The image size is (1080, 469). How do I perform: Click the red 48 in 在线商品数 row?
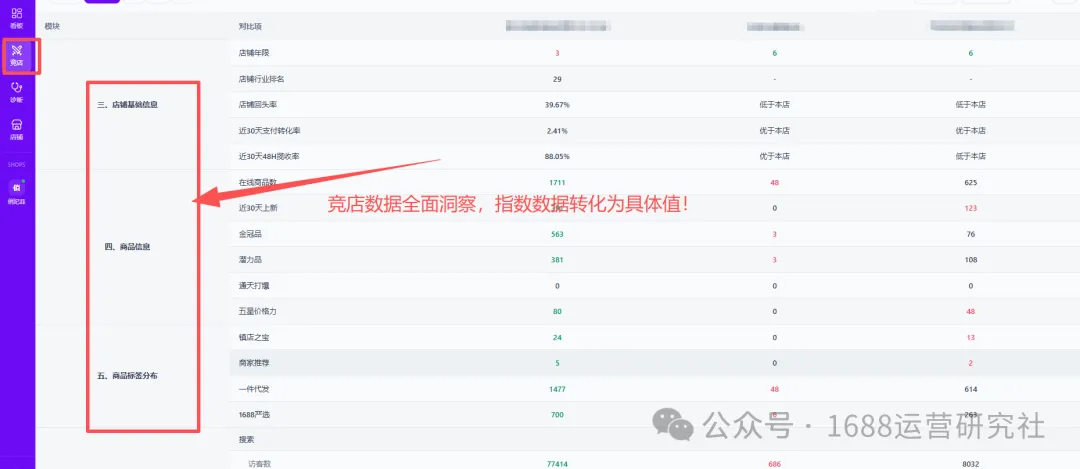[775, 183]
